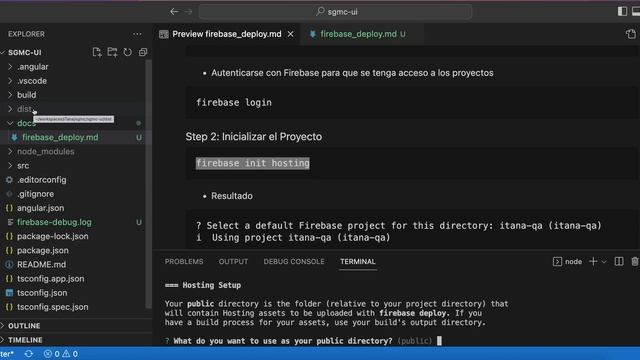Collapse the SGMC-UI root folder
The width and height of the screenshot is (640, 360).
24,52
